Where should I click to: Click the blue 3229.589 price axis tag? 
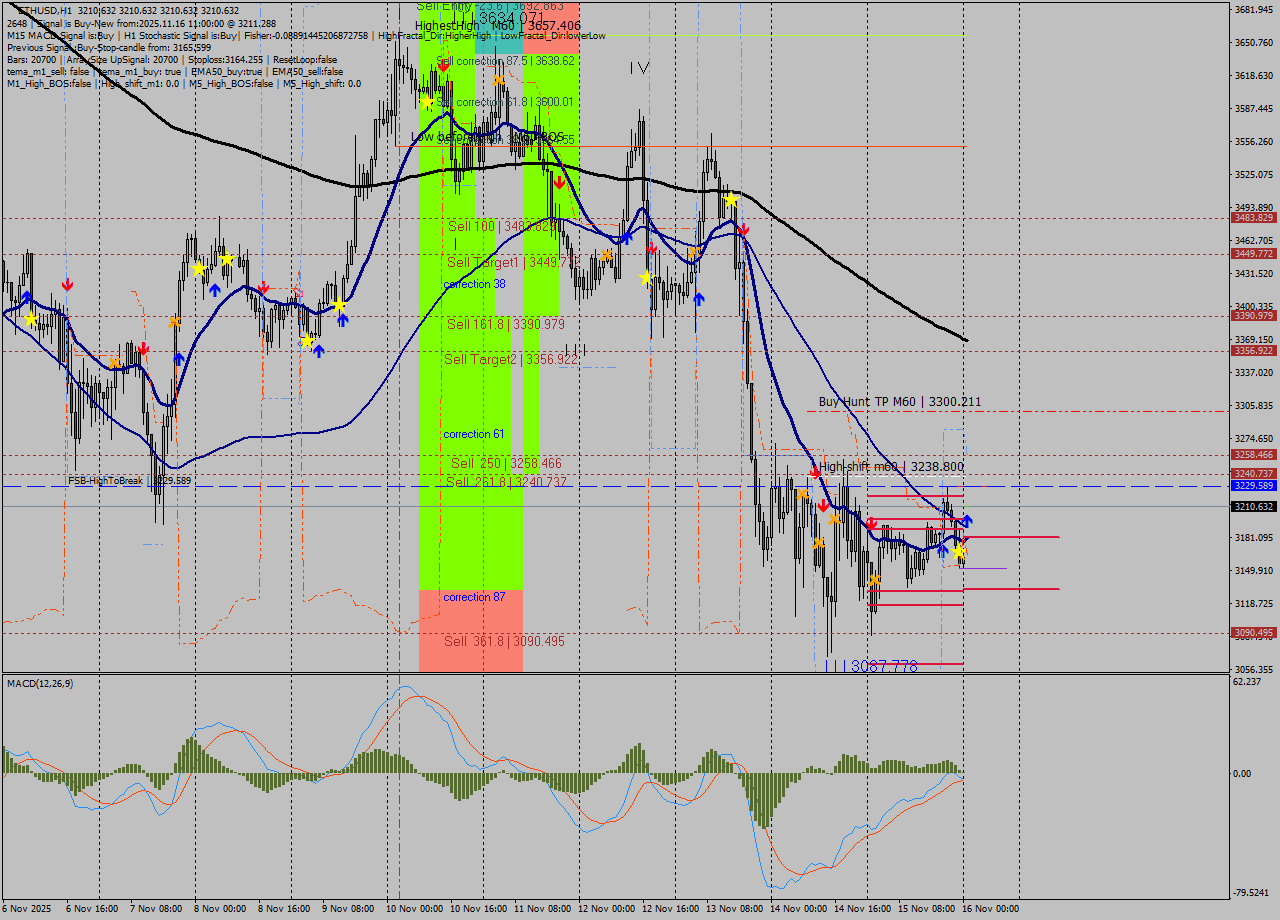tap(1253, 486)
